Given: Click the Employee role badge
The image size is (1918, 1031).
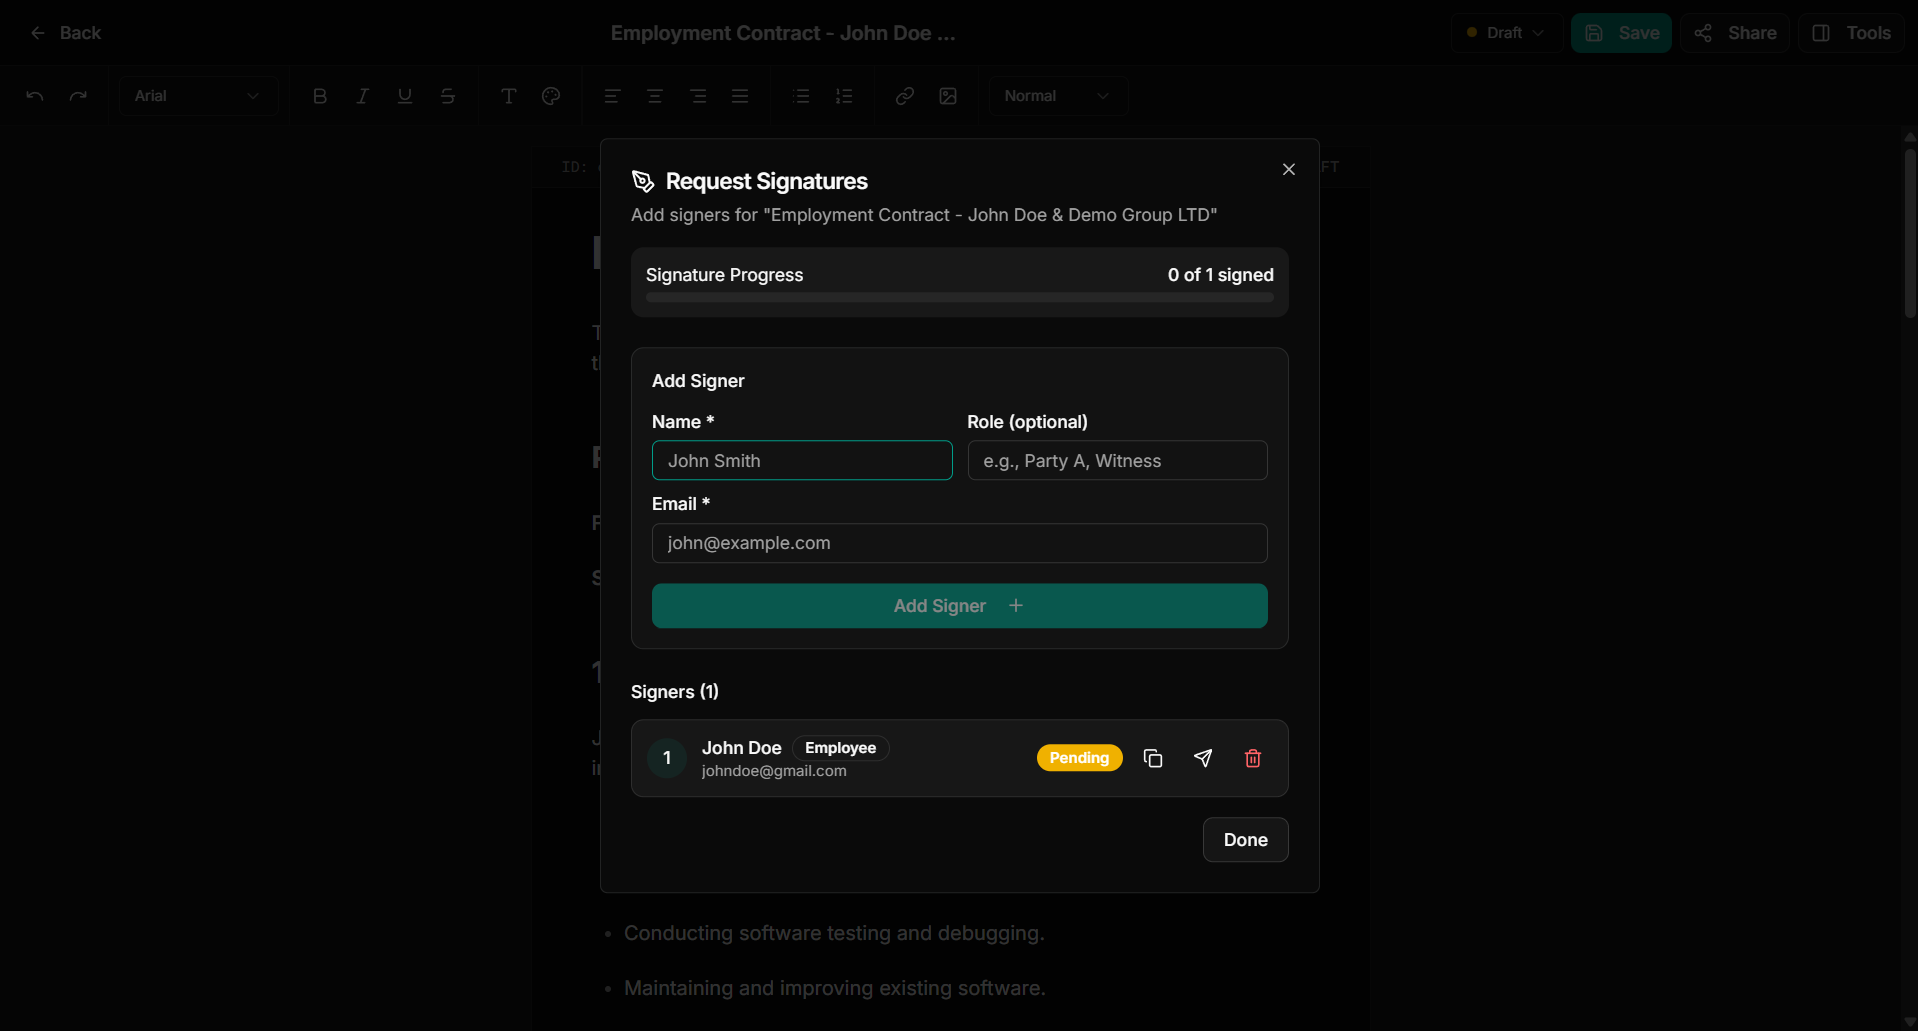Looking at the screenshot, I should point(840,748).
